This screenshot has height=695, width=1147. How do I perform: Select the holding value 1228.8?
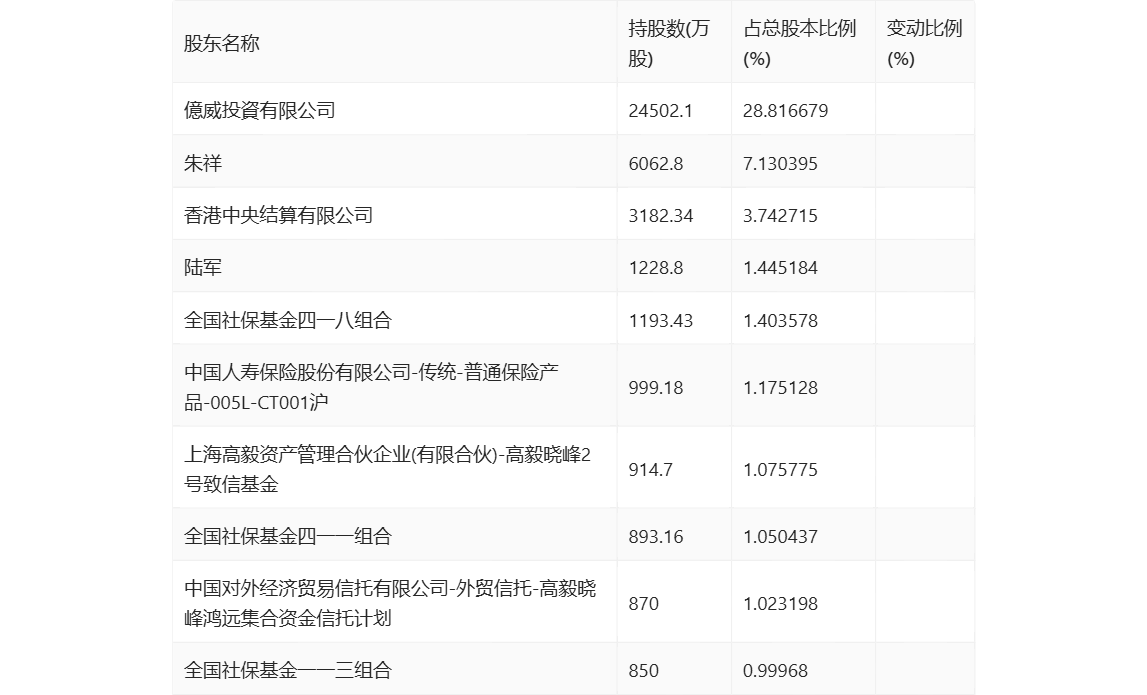[x=655, y=267]
